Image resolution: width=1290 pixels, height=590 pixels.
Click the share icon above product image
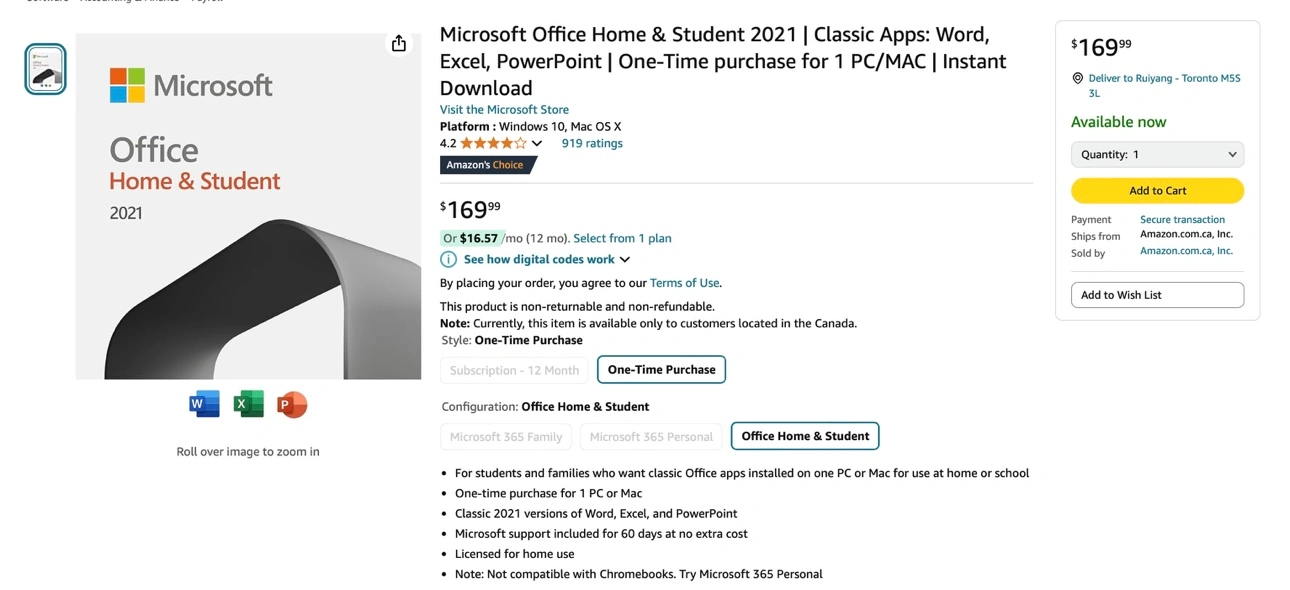399,43
